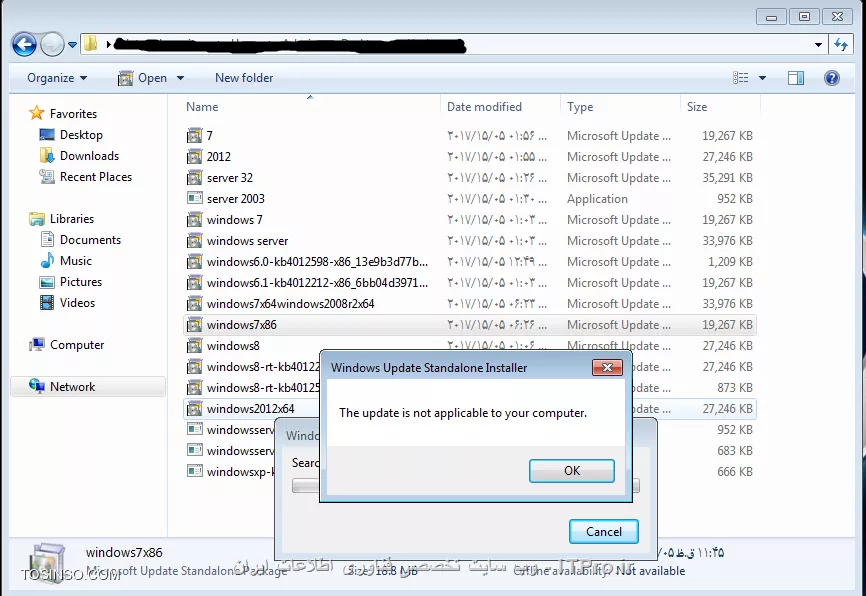Select Libraries in the navigation pane

(72, 218)
